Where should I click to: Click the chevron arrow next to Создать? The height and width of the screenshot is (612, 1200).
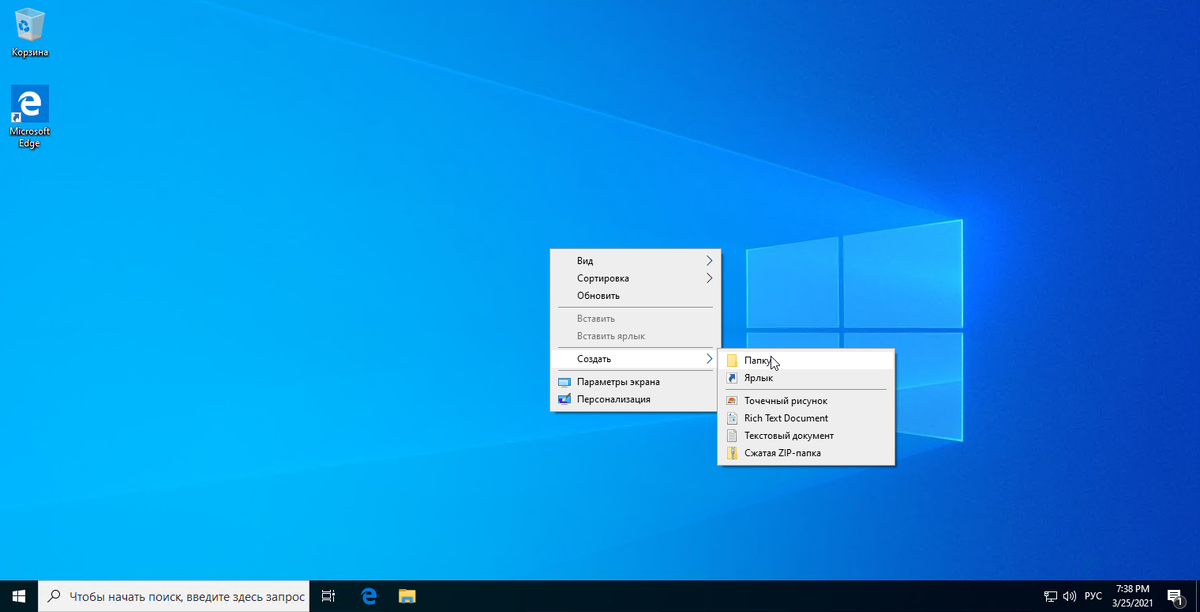[x=710, y=359]
